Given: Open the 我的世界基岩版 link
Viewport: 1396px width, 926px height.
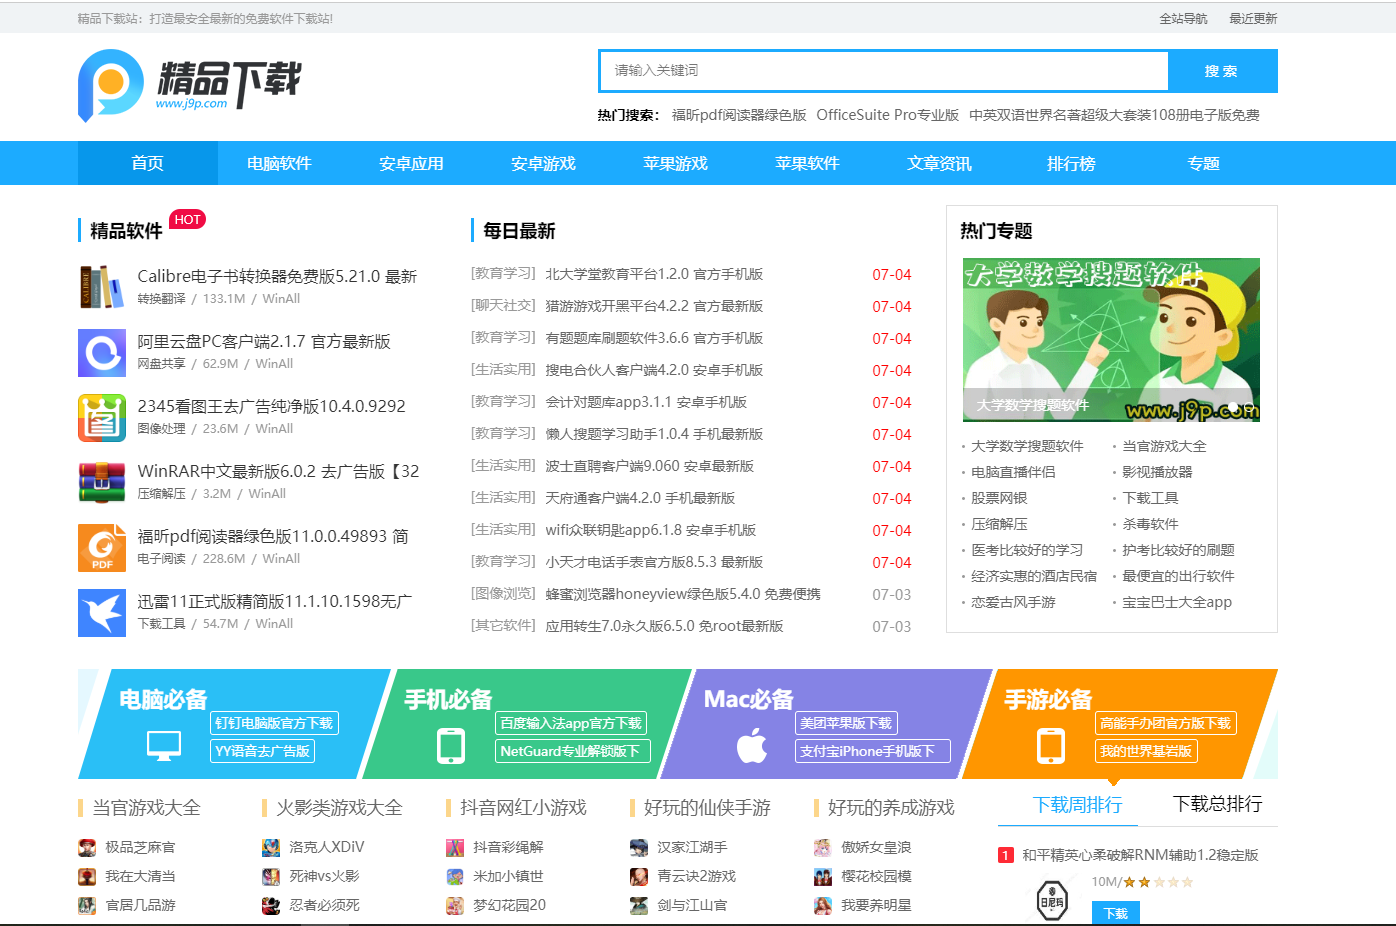Looking at the screenshot, I should (1146, 751).
